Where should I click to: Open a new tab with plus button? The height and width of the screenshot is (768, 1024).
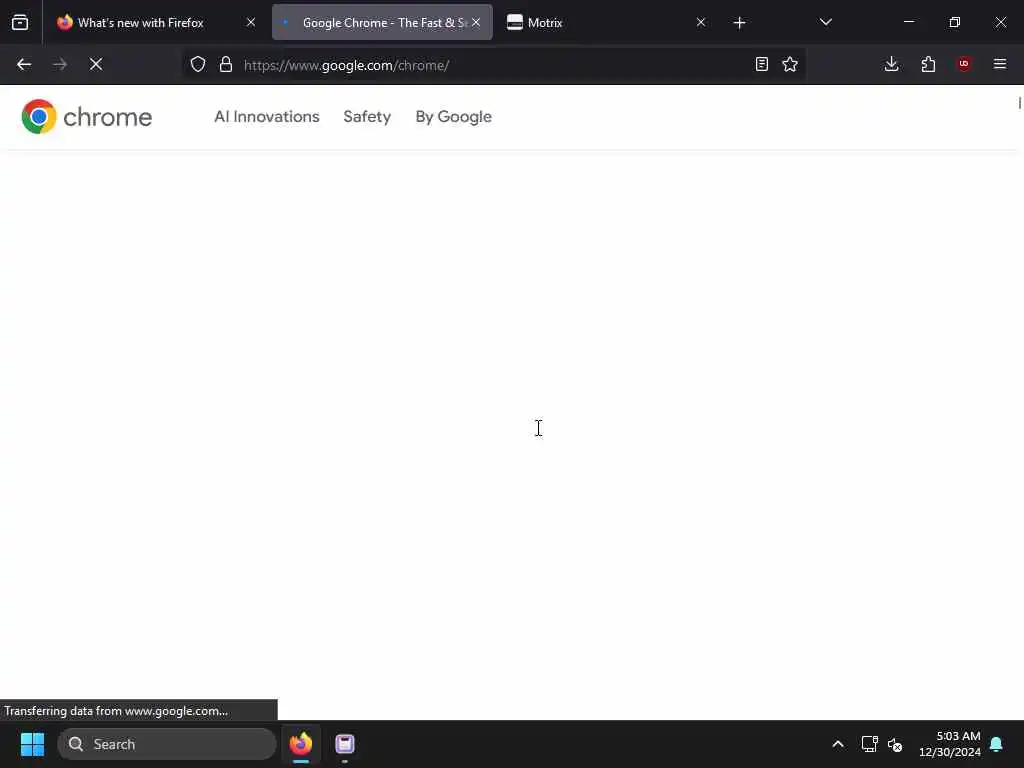[739, 23]
